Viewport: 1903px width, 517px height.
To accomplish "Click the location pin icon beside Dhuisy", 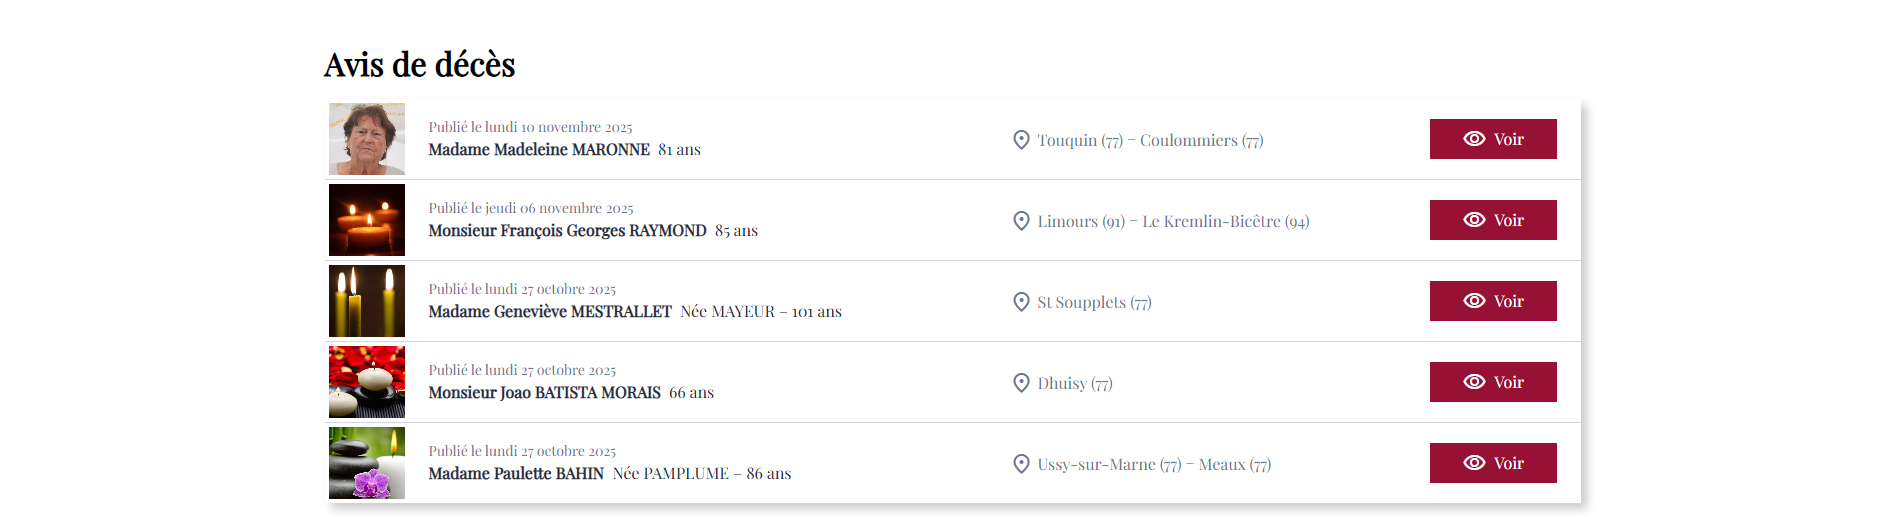I will (1021, 383).
